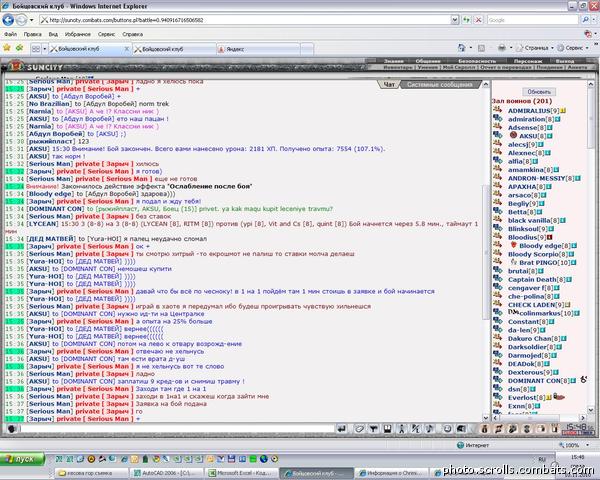Screen dimensions: 600x480
Task: Click the music note sound icon
Action: [x=429, y=429]
